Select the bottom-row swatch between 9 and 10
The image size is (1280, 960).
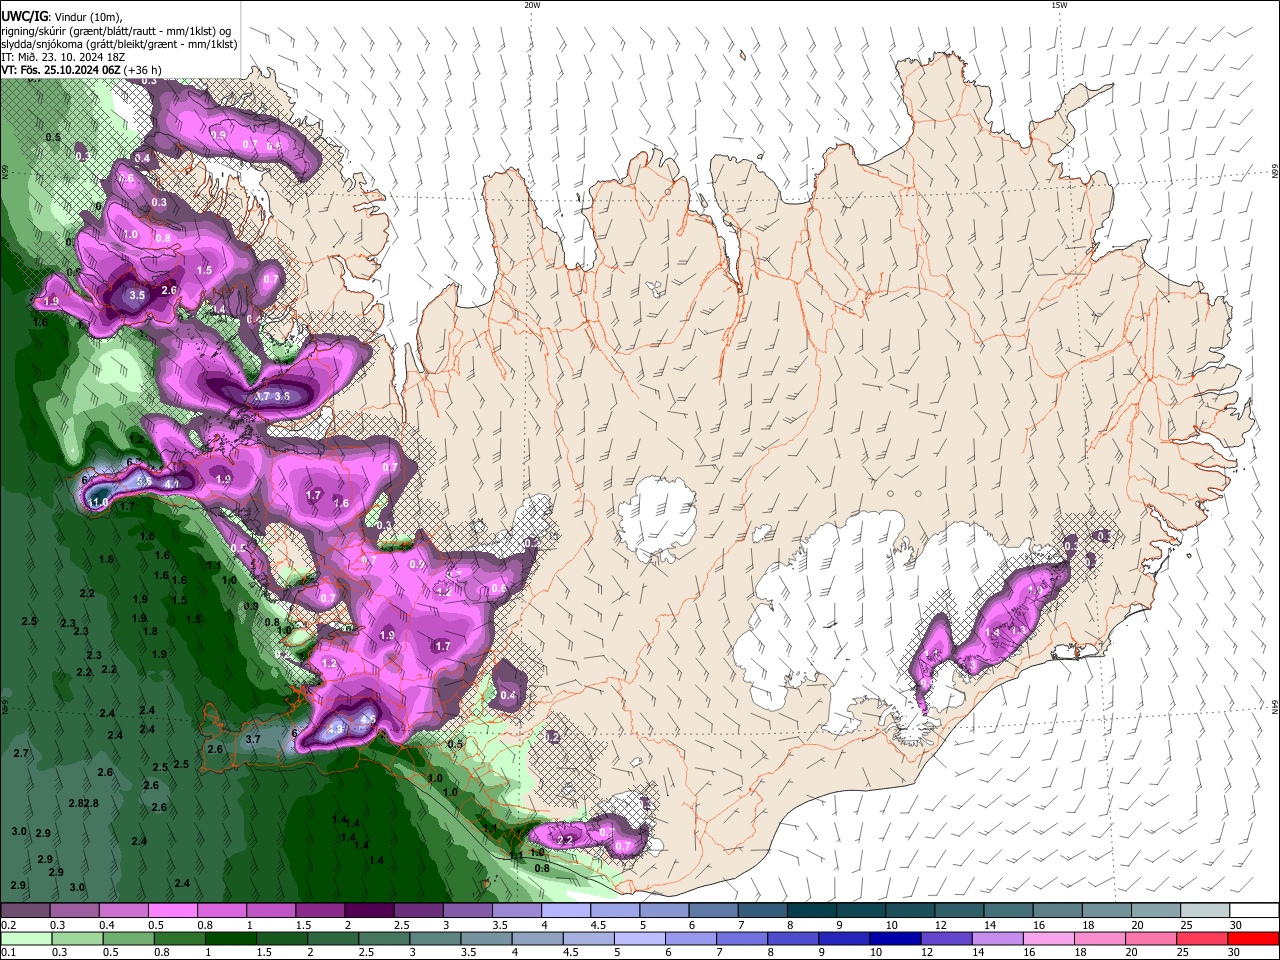pyautogui.click(x=844, y=938)
